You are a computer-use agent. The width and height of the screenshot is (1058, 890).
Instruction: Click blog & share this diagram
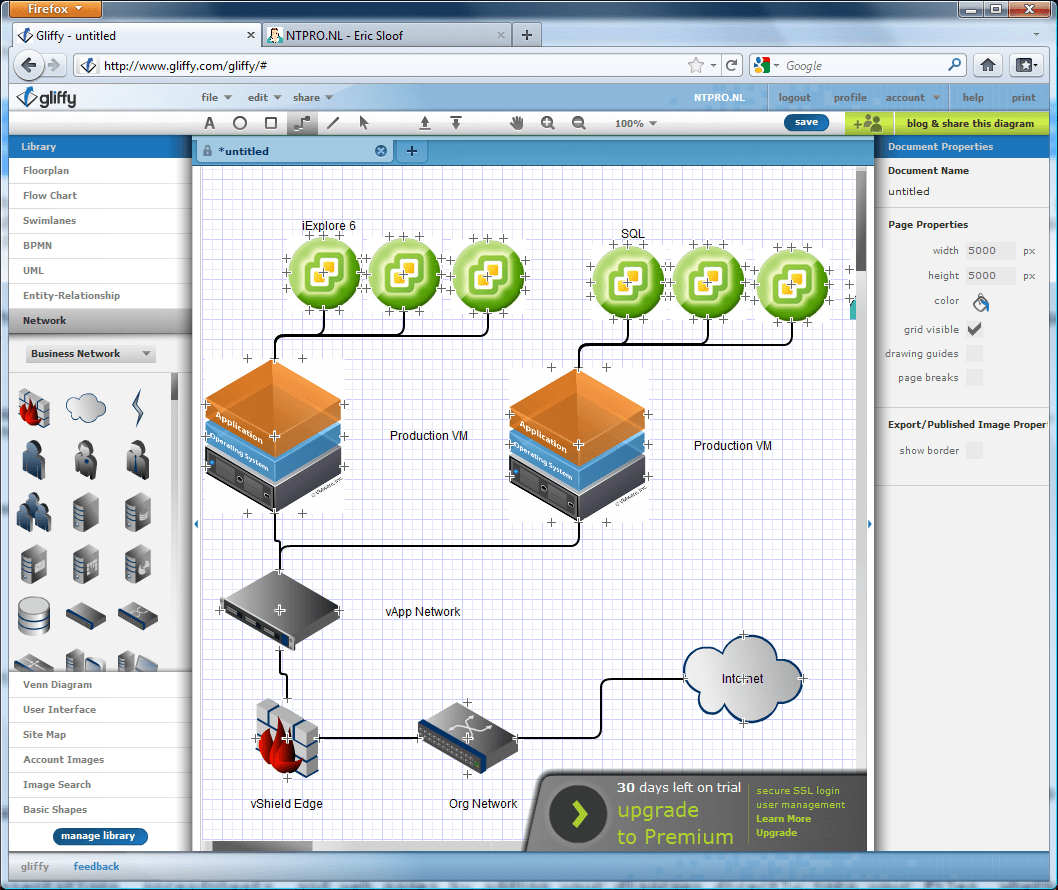(970, 123)
